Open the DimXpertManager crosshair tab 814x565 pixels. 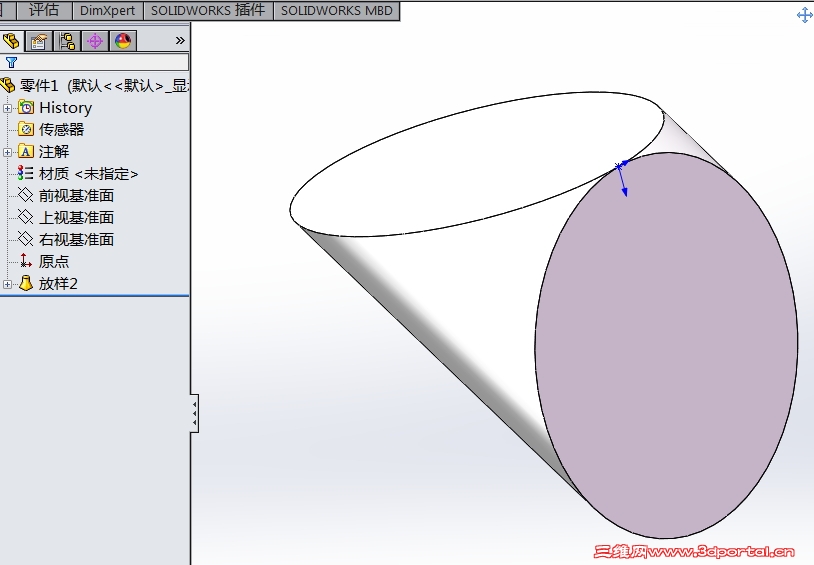(95, 41)
